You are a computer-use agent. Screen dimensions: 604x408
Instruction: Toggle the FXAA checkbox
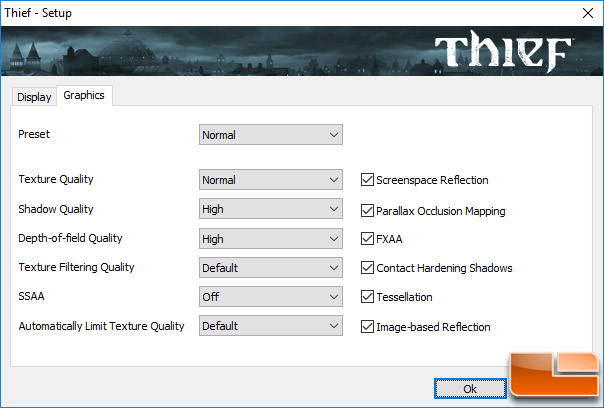click(367, 239)
